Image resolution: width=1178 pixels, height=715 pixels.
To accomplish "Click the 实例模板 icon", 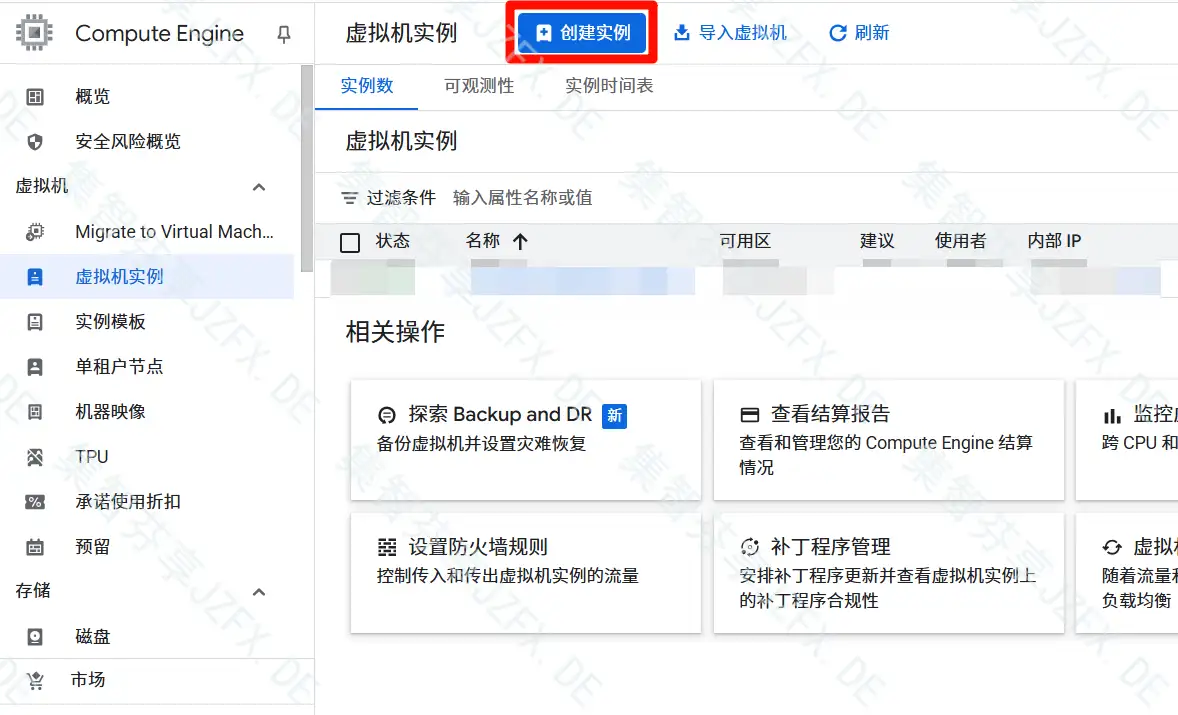I will point(35,322).
